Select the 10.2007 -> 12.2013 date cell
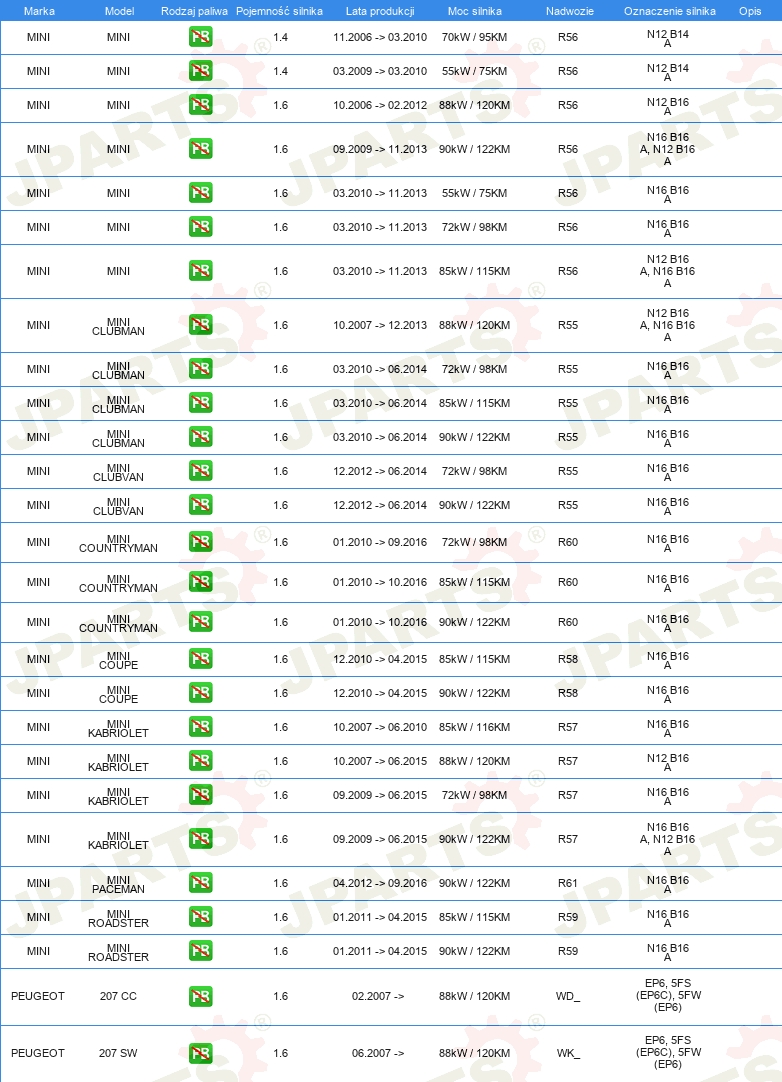This screenshot has width=782, height=1082. pyautogui.click(x=380, y=325)
